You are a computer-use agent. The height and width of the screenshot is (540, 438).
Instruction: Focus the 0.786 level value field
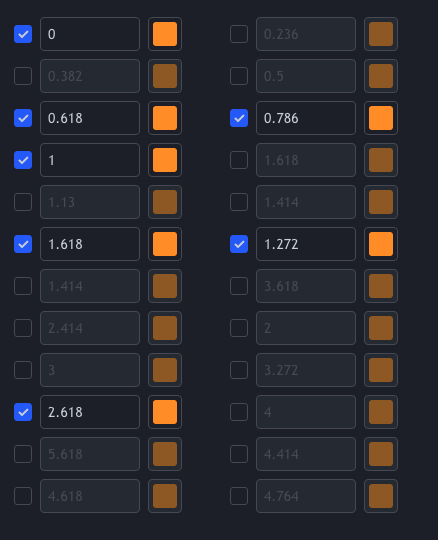point(306,118)
